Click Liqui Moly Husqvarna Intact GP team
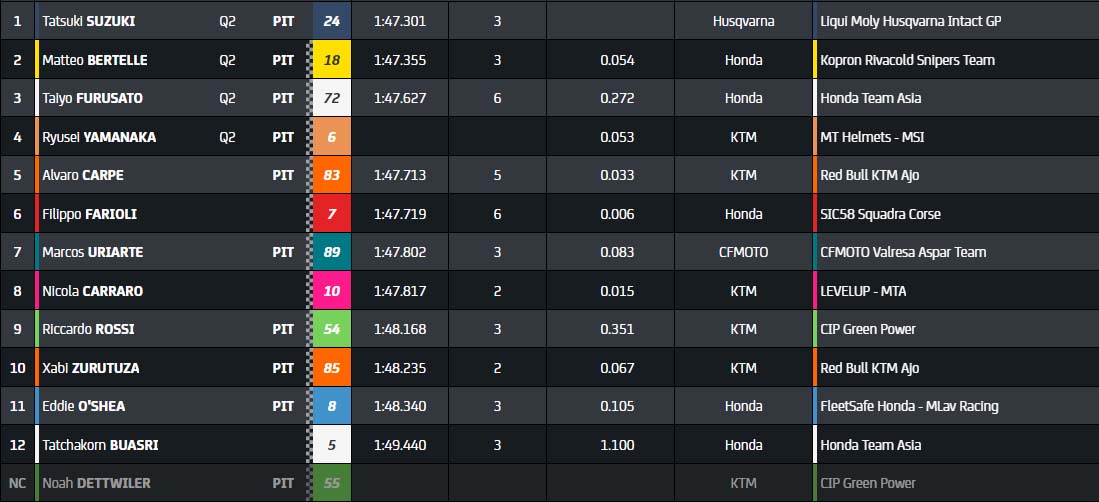1099x502 pixels. click(x=910, y=21)
